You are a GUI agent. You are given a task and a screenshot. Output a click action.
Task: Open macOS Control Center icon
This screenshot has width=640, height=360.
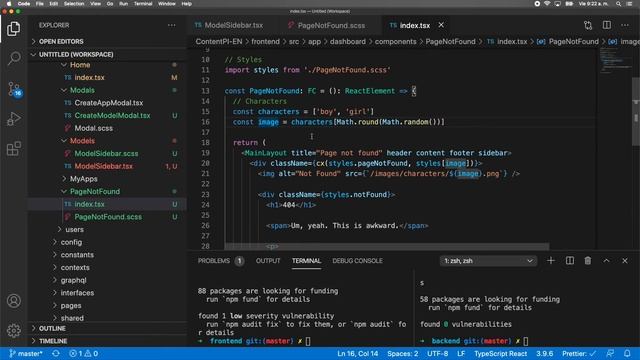coord(629,4)
